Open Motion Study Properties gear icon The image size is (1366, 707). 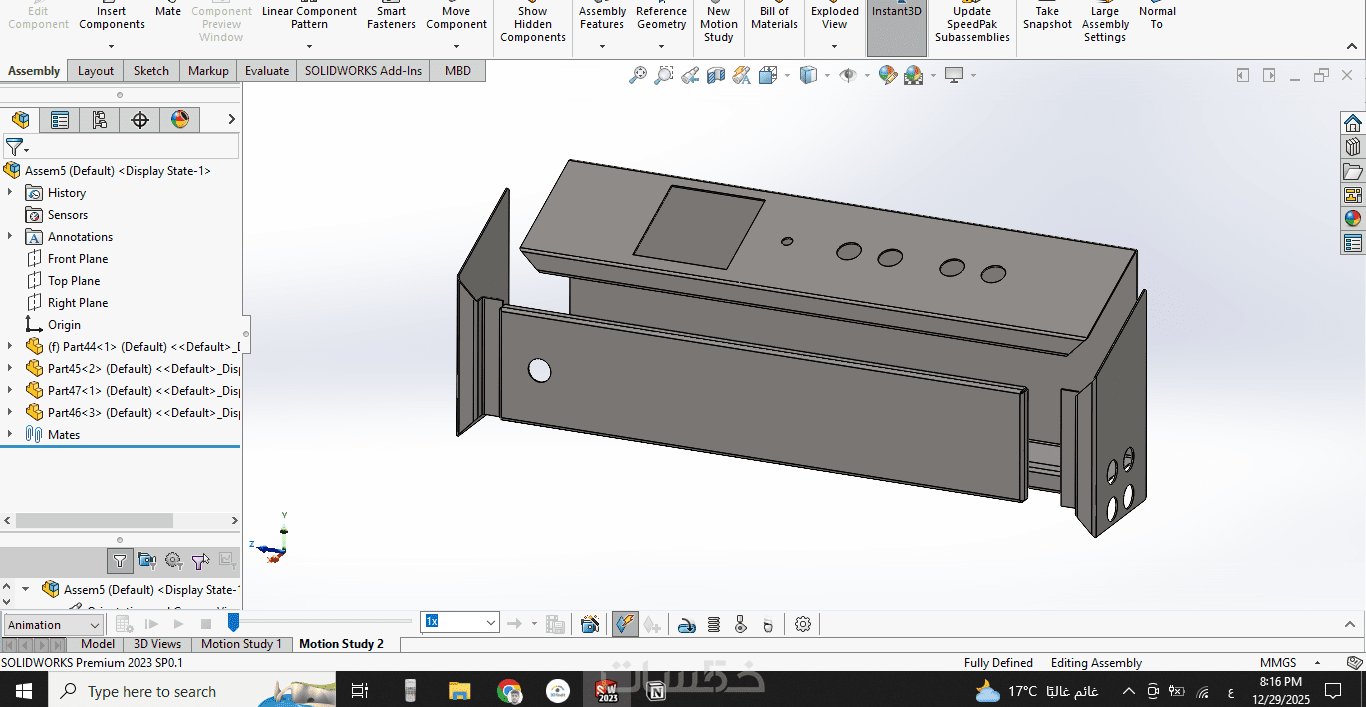click(803, 624)
